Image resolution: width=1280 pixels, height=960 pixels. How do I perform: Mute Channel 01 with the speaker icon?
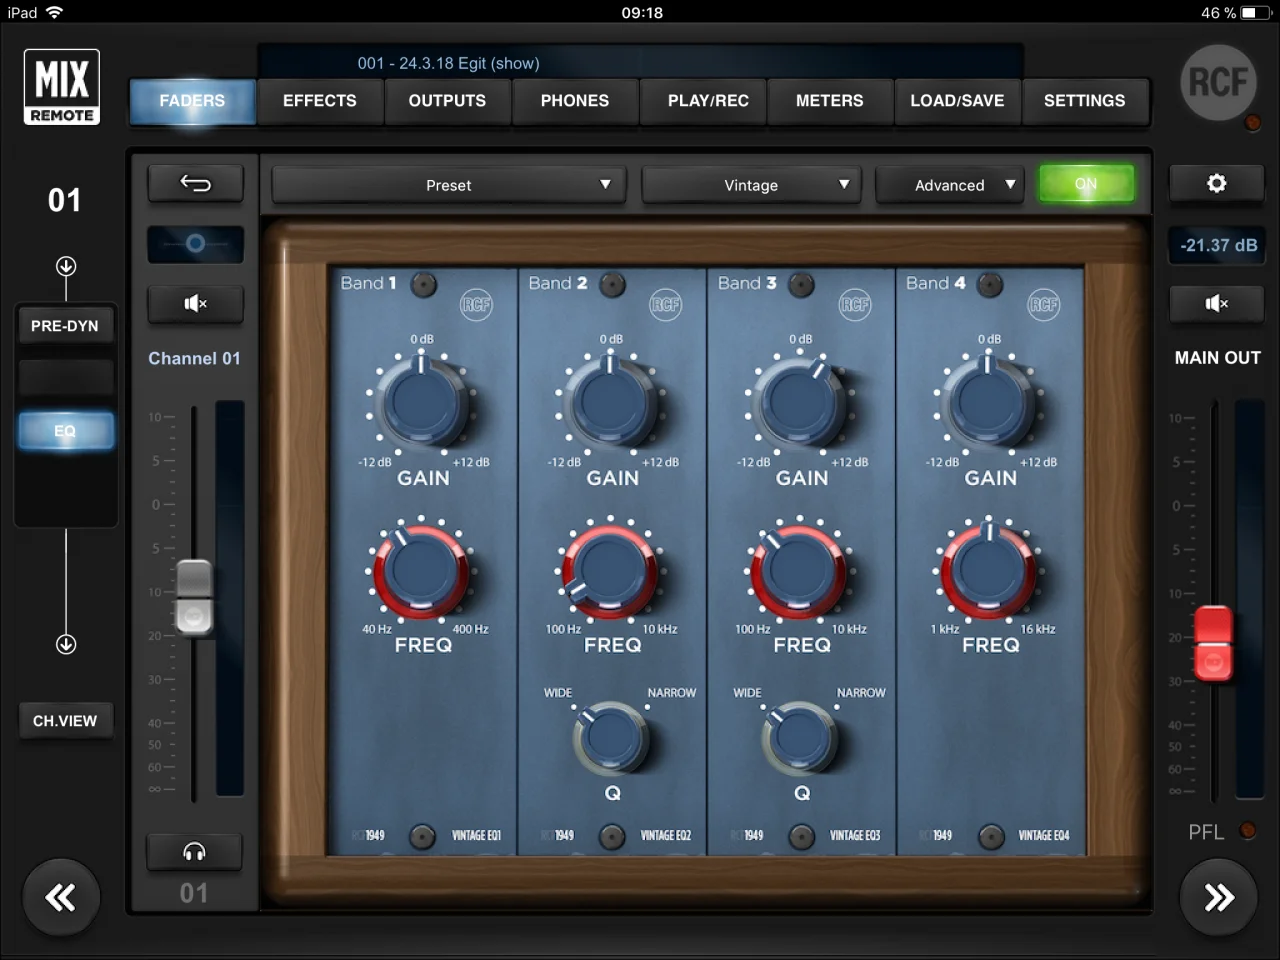pos(195,303)
